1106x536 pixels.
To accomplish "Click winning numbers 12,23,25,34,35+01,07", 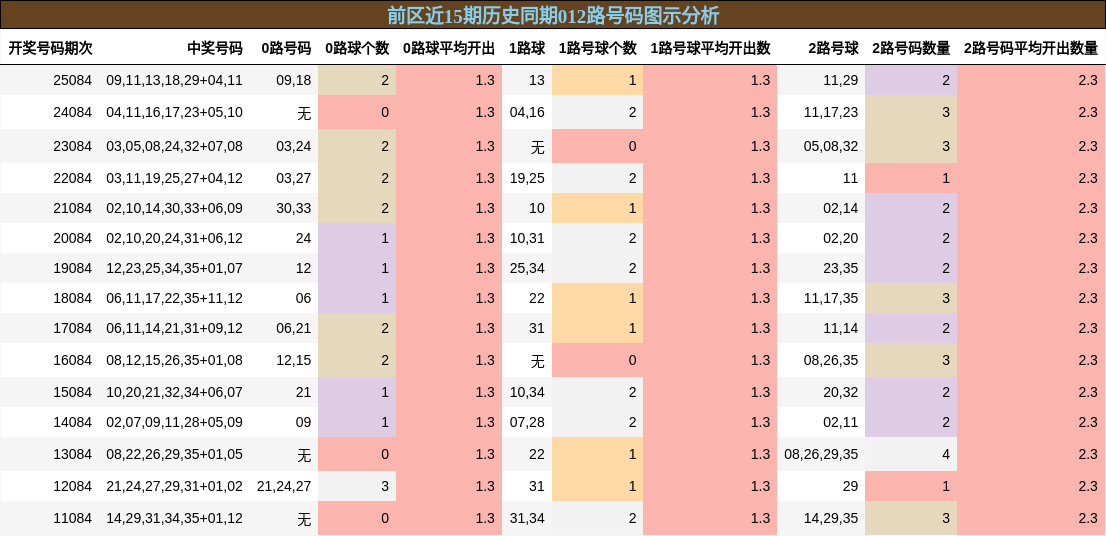I will (174, 268).
